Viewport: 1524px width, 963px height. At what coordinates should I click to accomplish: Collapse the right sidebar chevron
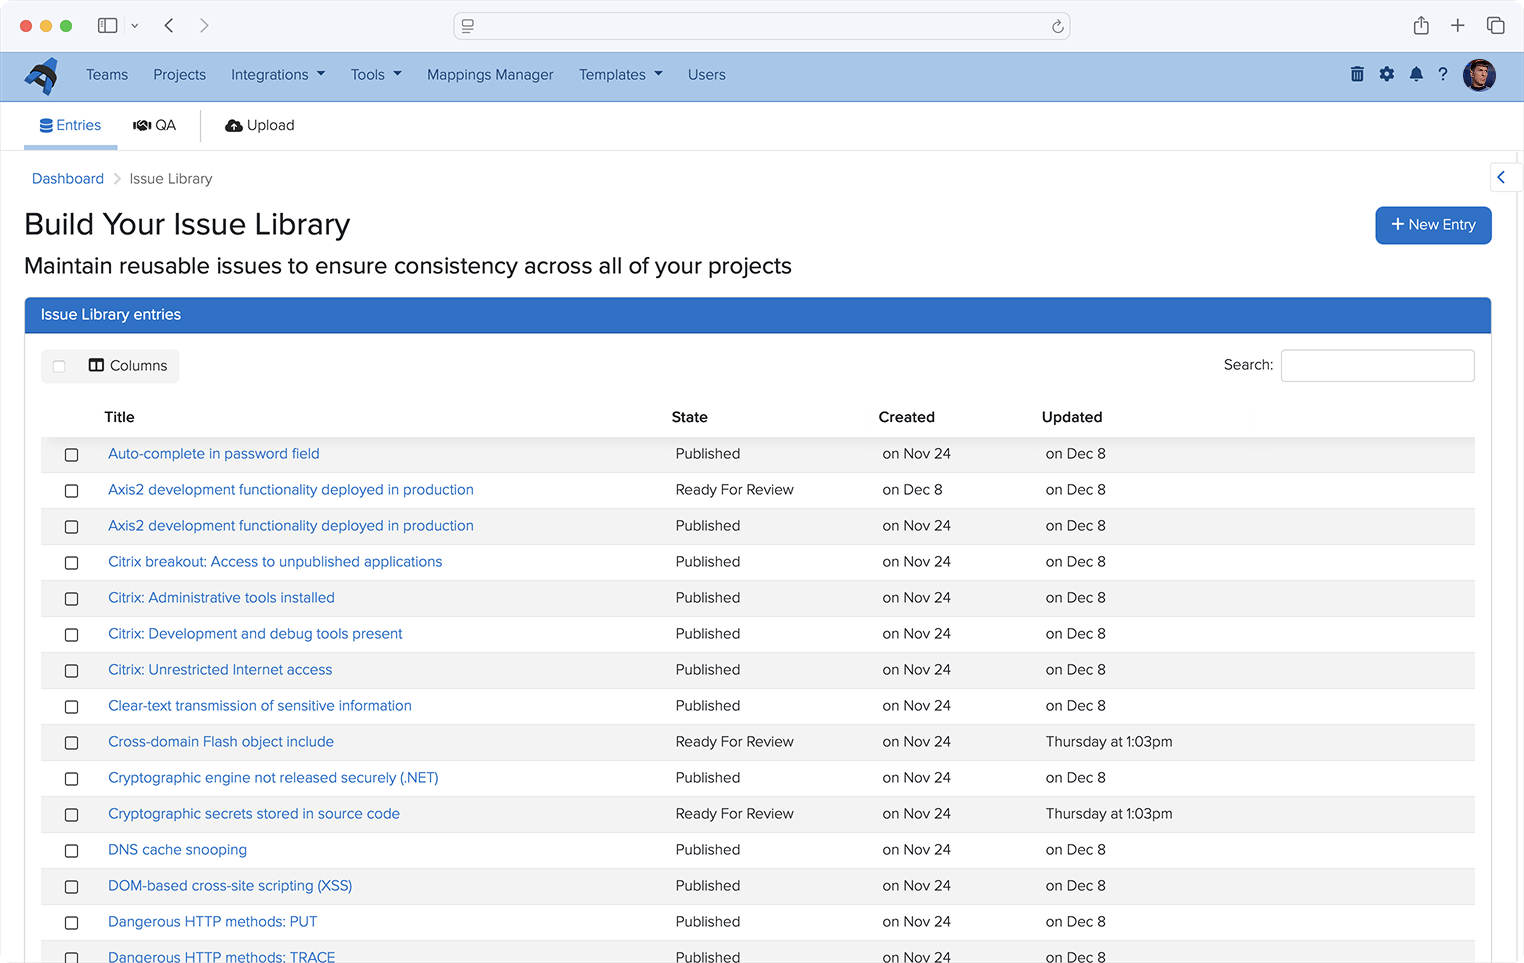tap(1501, 177)
